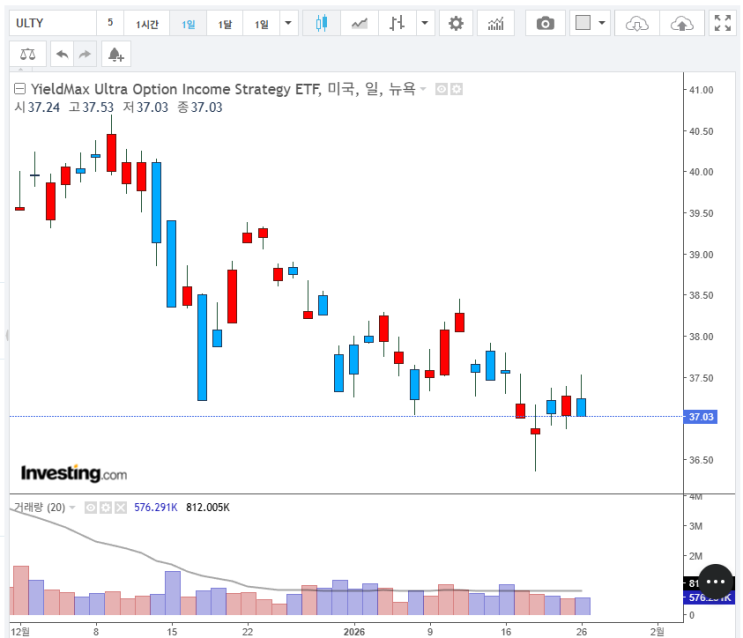Screen dimensions: 743x638
Task: Toggle fullscreen chart mode
Action: click(x=723, y=23)
